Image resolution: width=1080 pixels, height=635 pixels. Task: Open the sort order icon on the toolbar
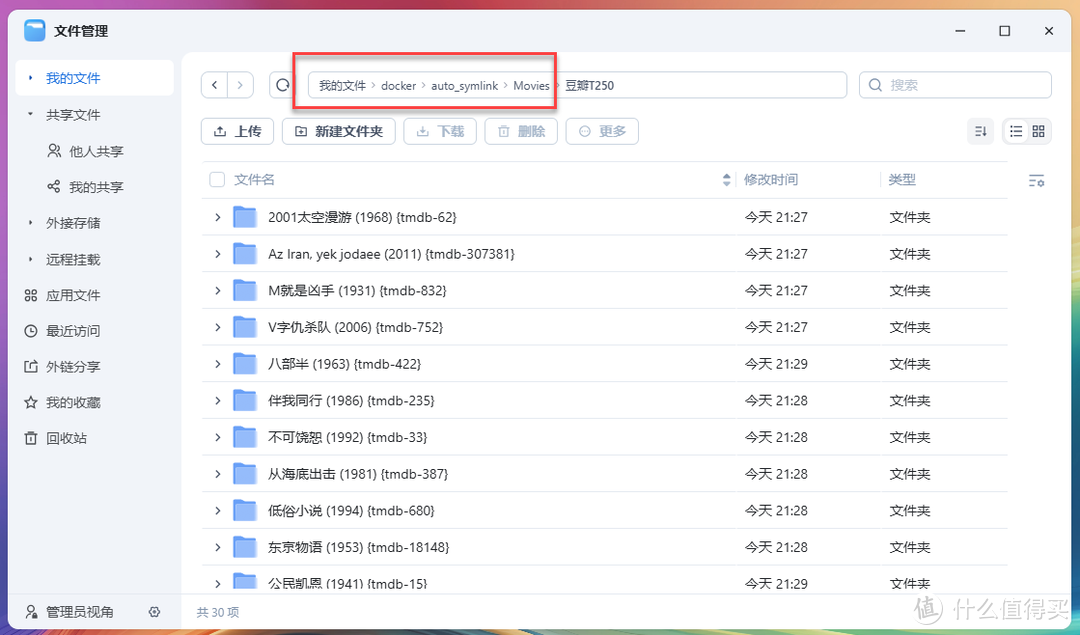[x=979, y=131]
